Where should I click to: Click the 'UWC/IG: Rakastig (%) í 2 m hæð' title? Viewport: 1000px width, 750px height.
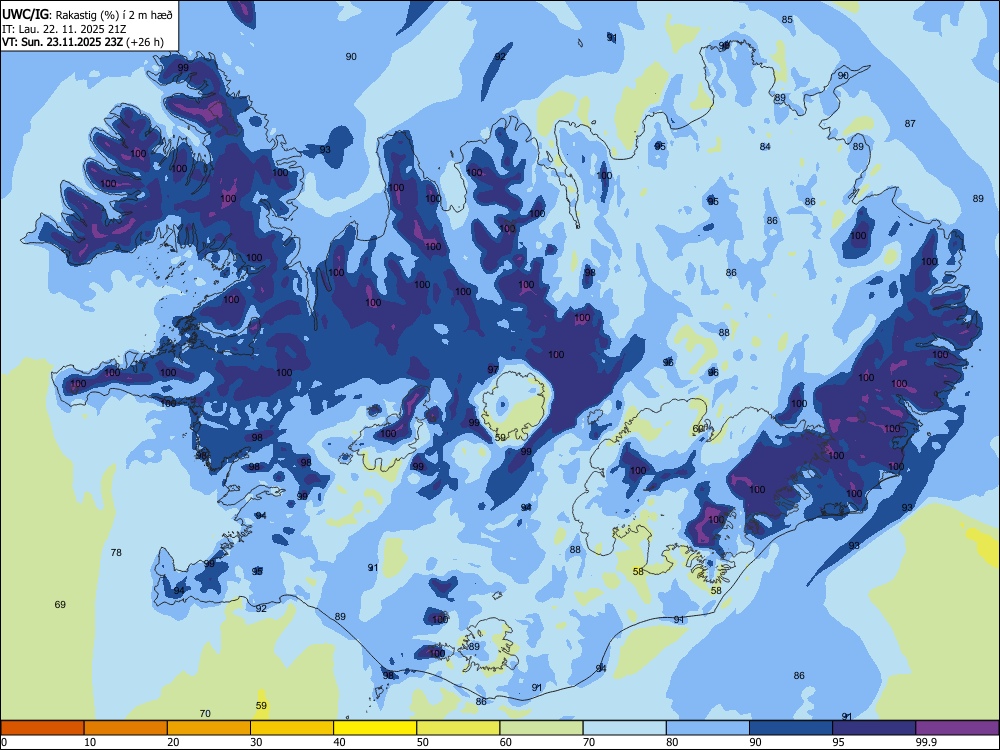coord(87,13)
